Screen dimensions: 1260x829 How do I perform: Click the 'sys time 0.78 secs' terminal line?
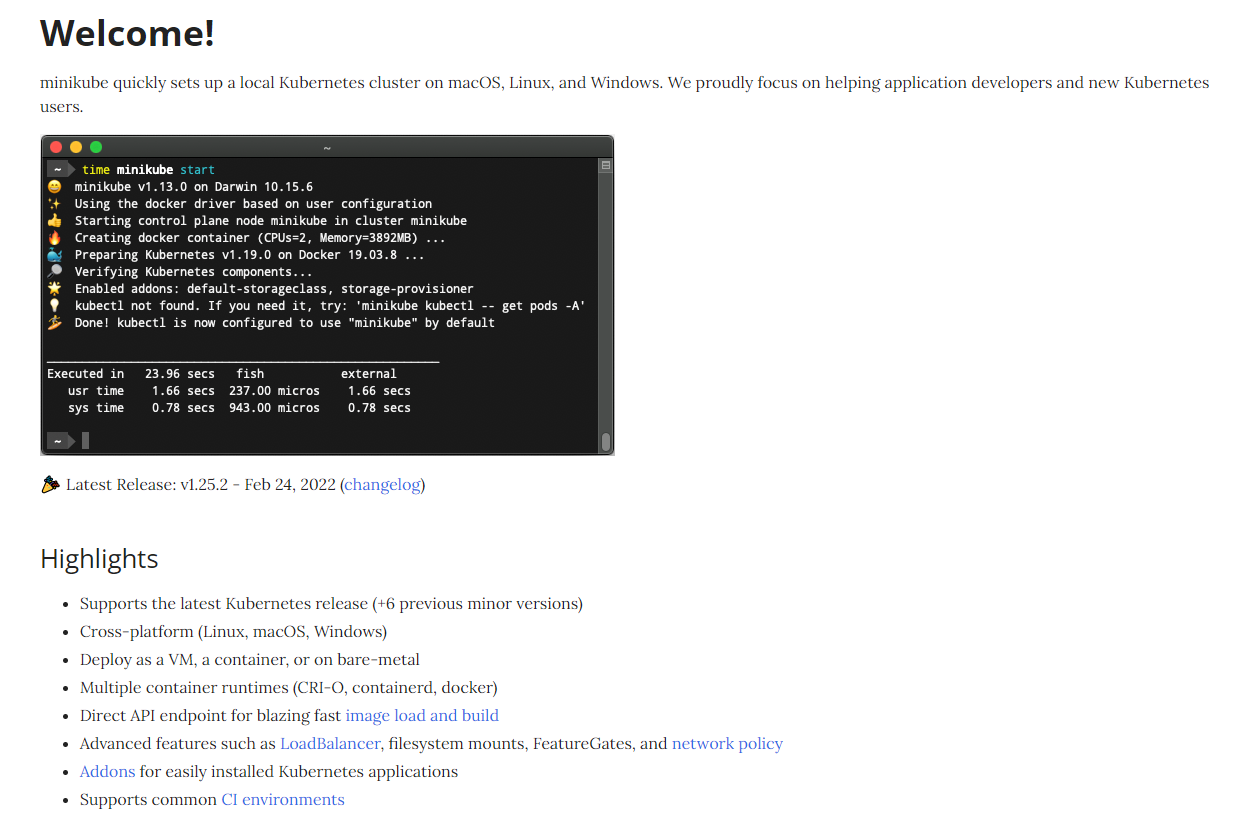click(239, 408)
